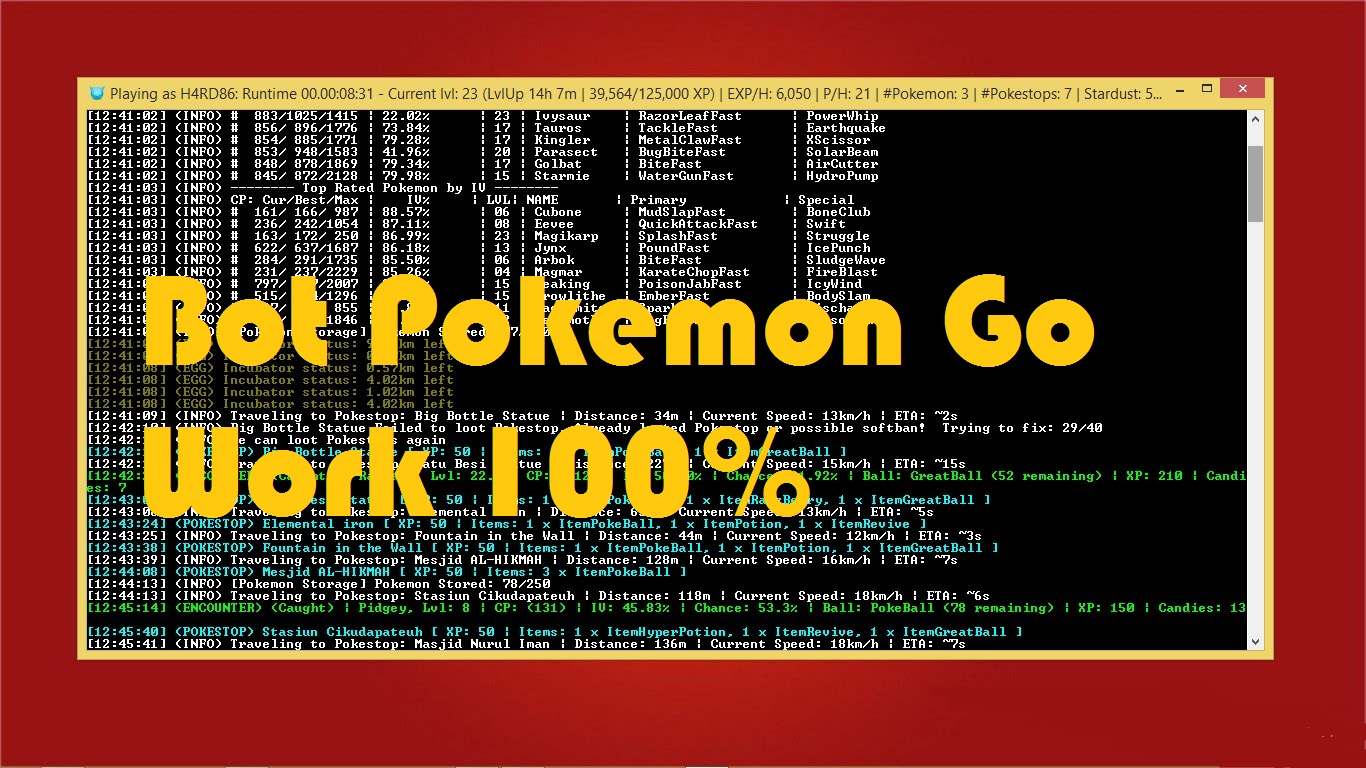Select the 'Starmie' entry text
The width and height of the screenshot is (1366, 768).
click(562, 176)
